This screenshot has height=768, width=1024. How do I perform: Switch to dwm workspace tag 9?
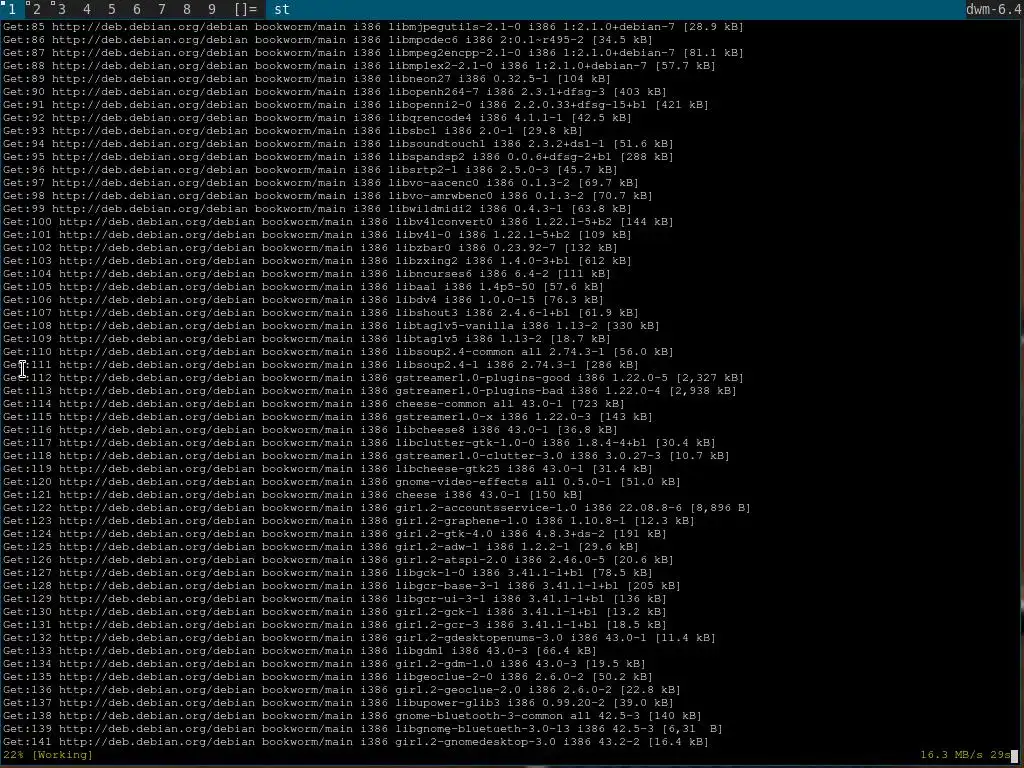coord(212,9)
